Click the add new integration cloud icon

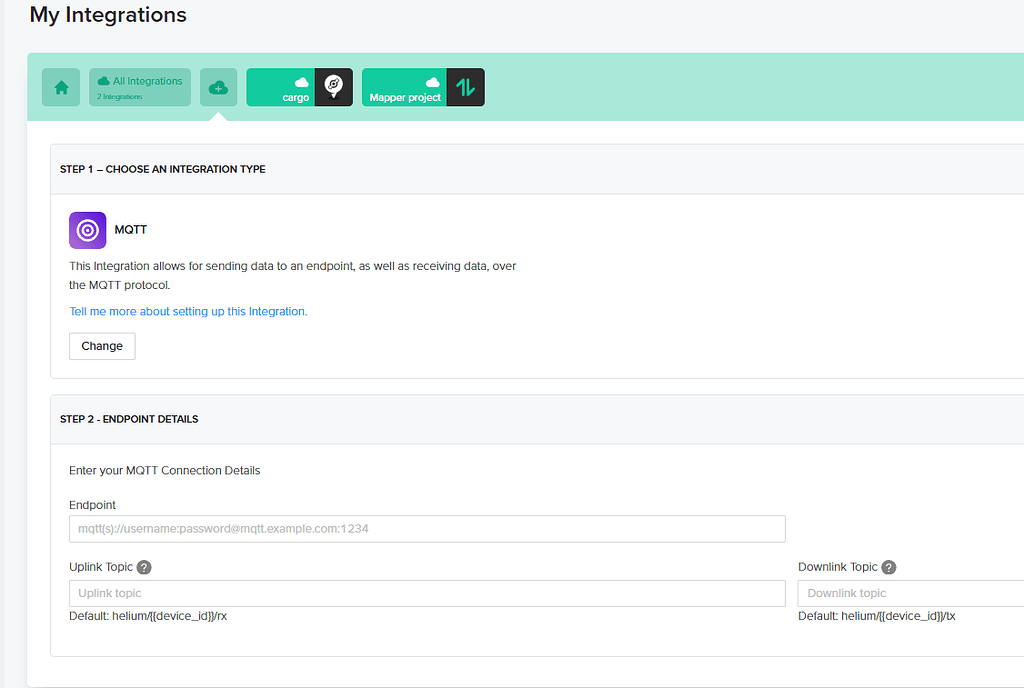point(218,87)
